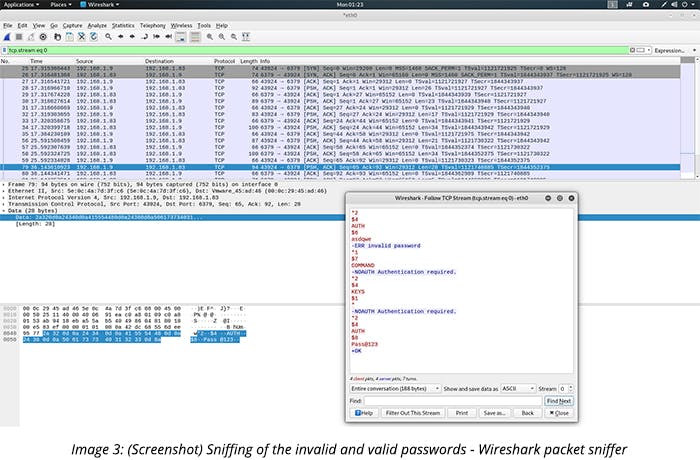
Task: Click the Find text field
Action: 453,401
